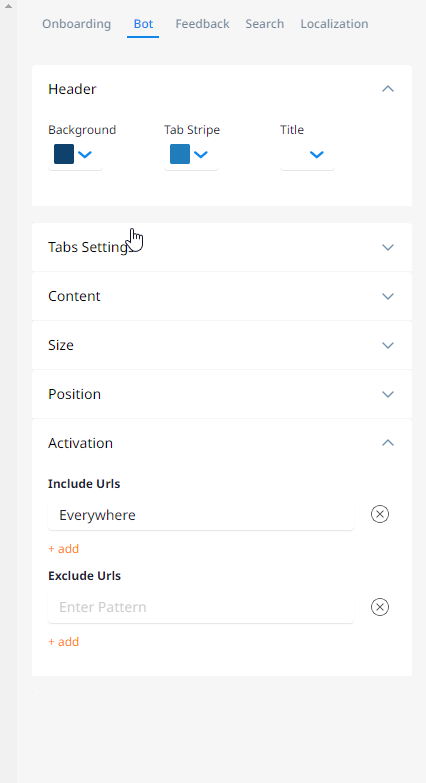Collapse the Header section chevron
426x783 pixels.
(388, 89)
